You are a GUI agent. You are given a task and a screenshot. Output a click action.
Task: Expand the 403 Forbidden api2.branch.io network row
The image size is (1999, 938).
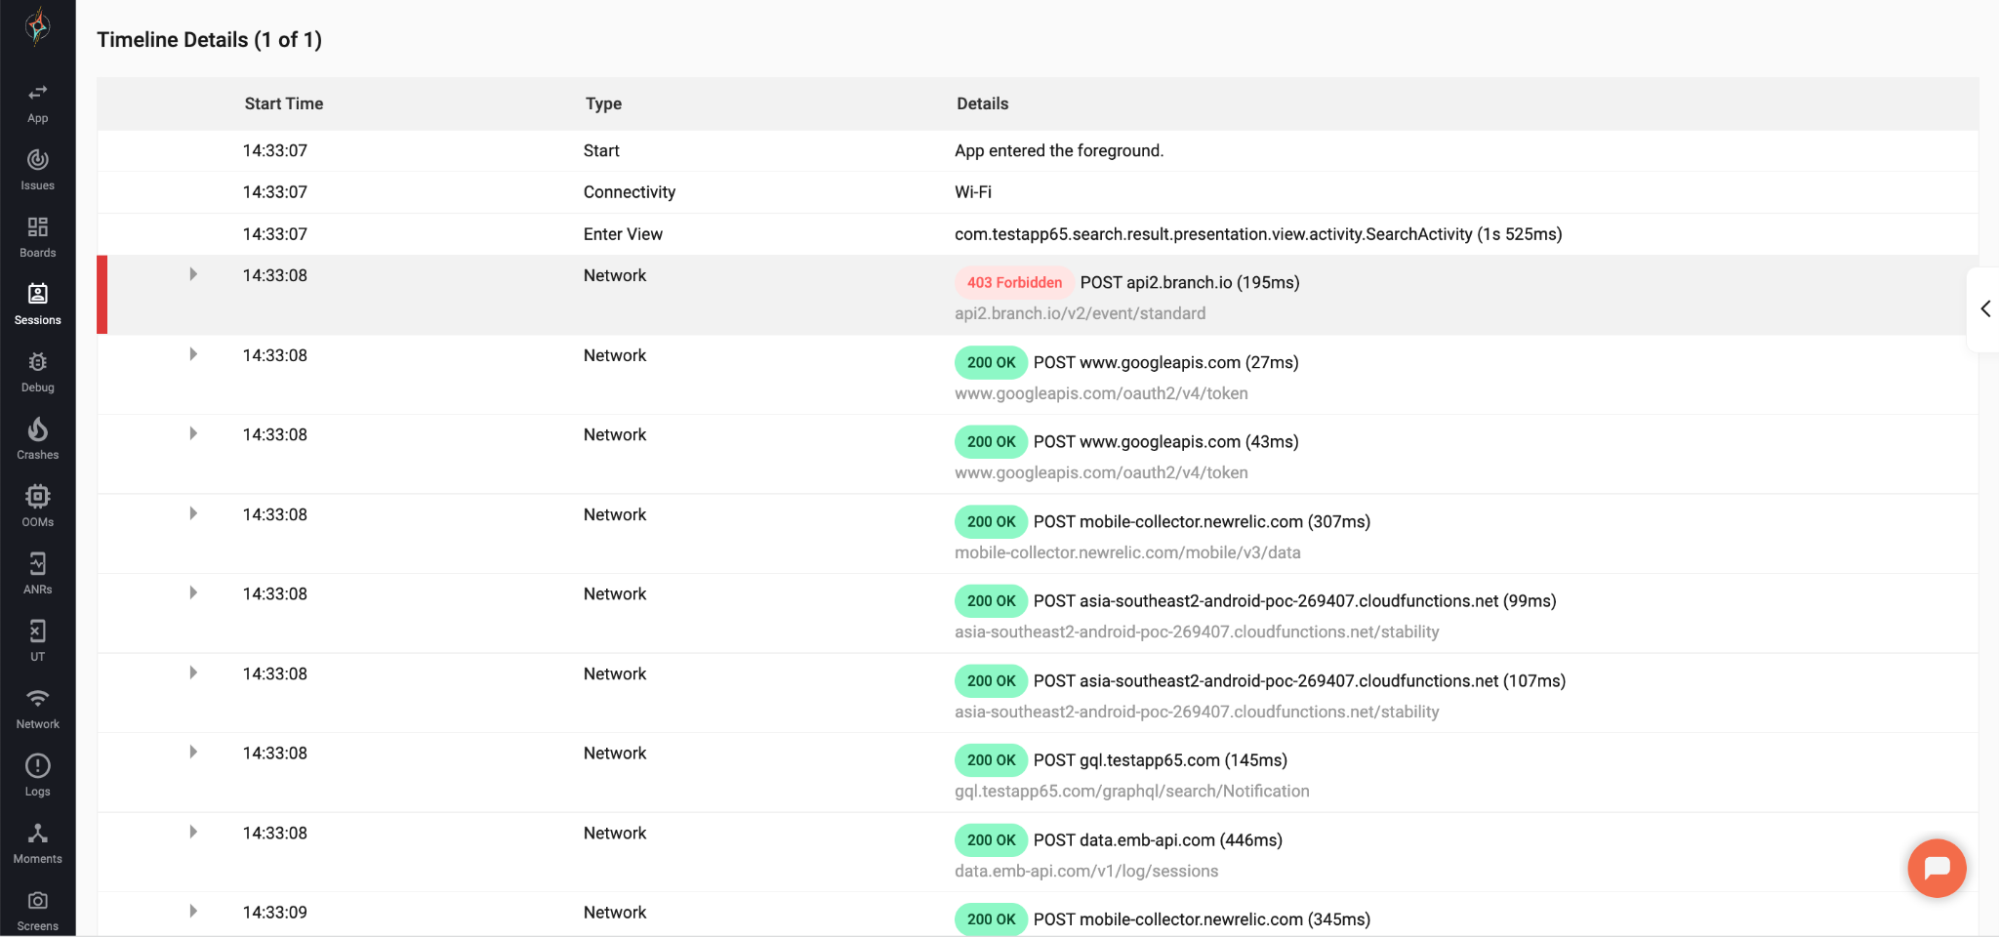pos(193,273)
